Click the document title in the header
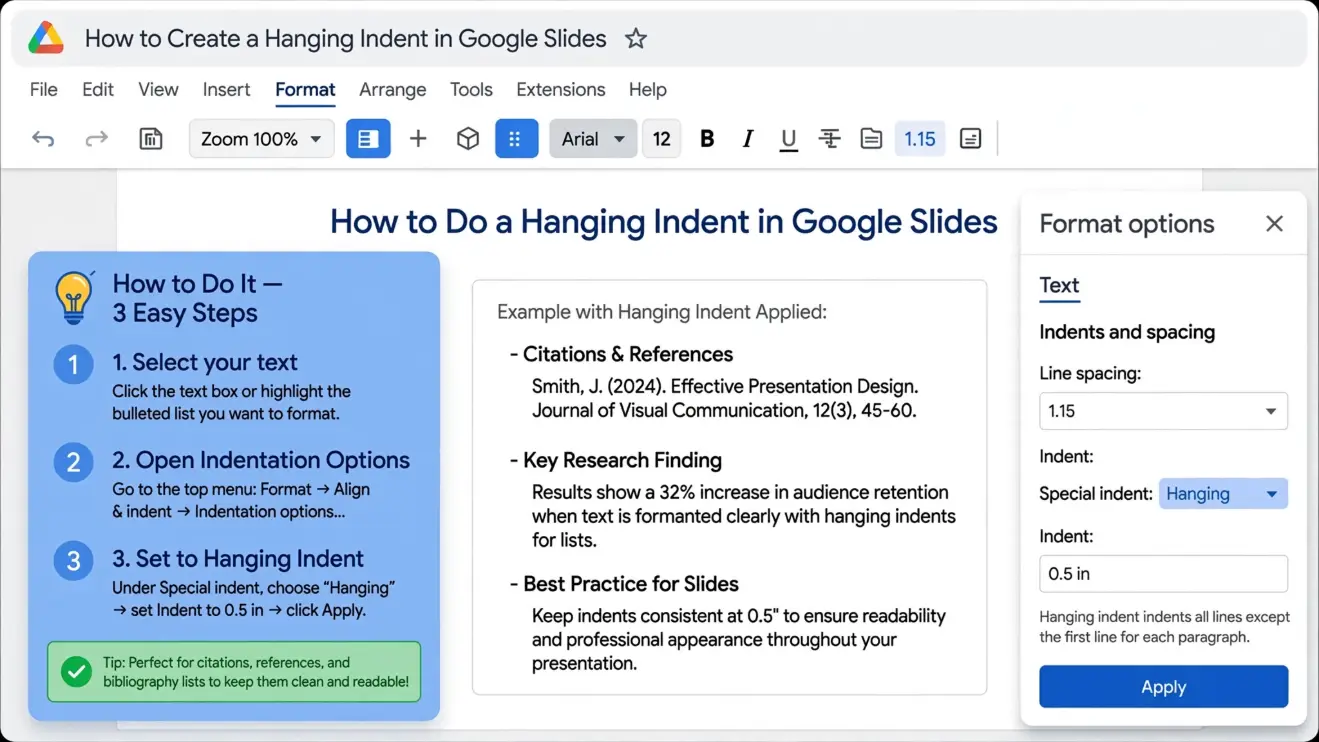Image resolution: width=1319 pixels, height=742 pixels. pos(345,39)
